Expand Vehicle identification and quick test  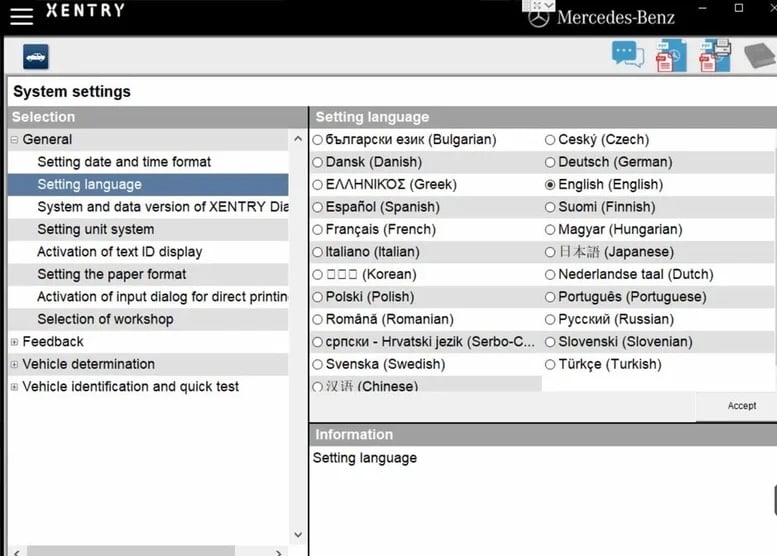click(x=14, y=387)
